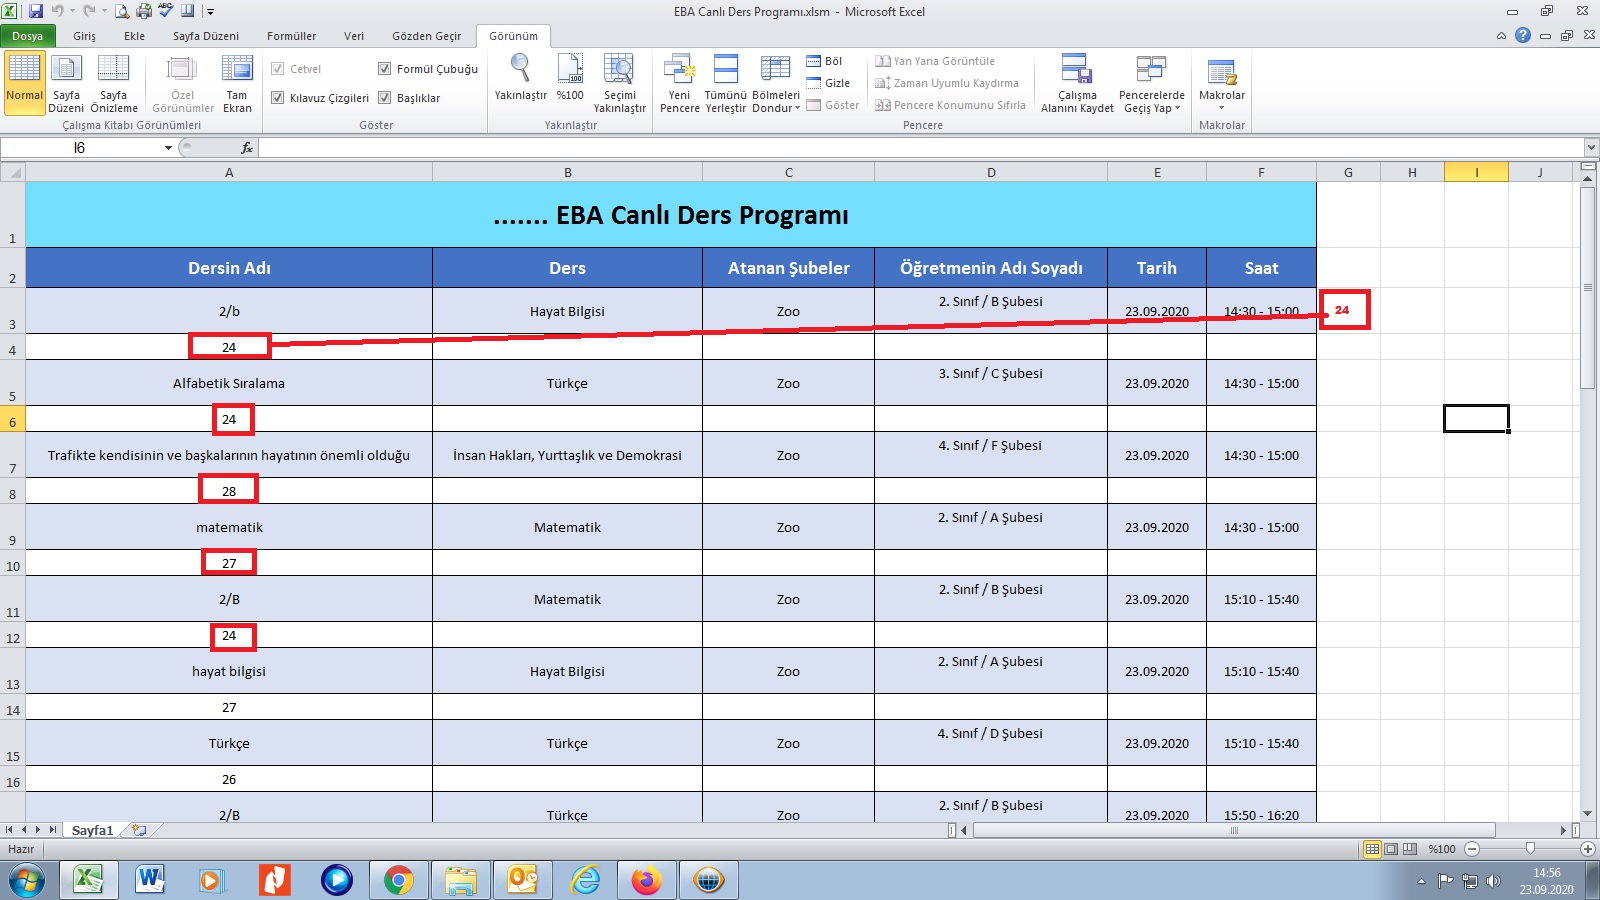Minimize the ribbon with the caret icon

(1501, 36)
